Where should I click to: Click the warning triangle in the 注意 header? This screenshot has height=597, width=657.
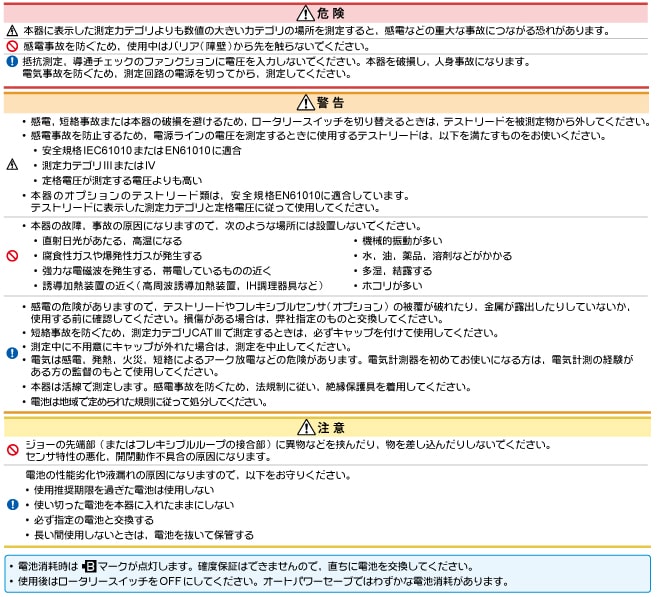(x=306, y=428)
